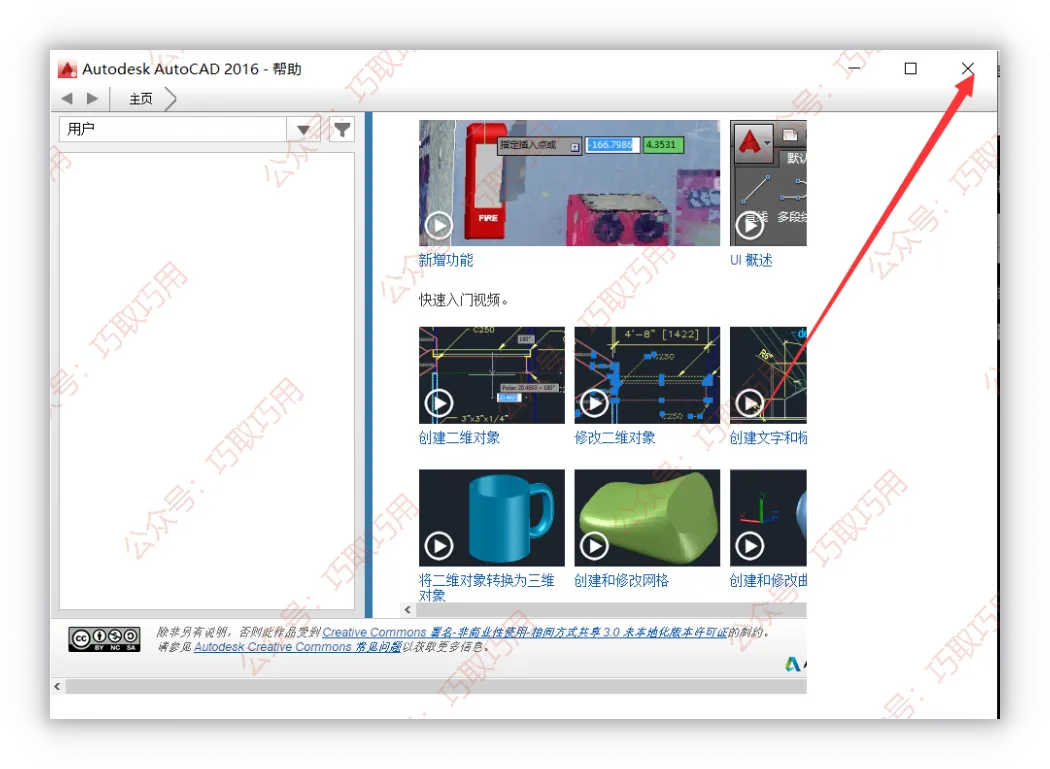Click the back navigation arrow

point(67,98)
